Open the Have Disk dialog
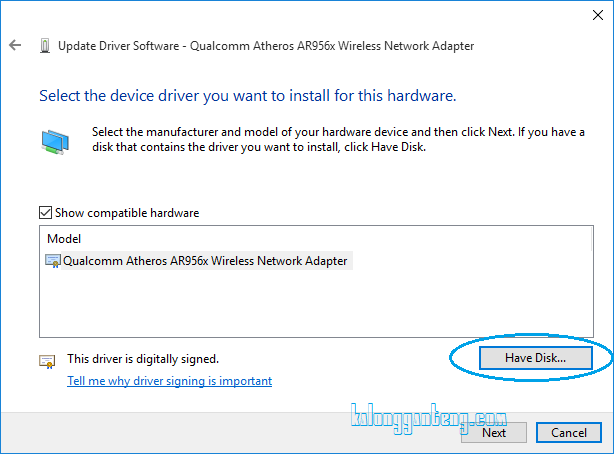Viewport: 614px width, 454px height. pos(535,358)
